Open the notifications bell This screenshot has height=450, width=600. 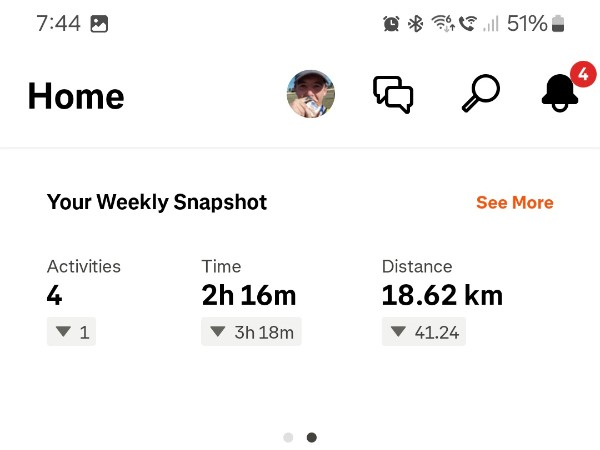coord(559,94)
